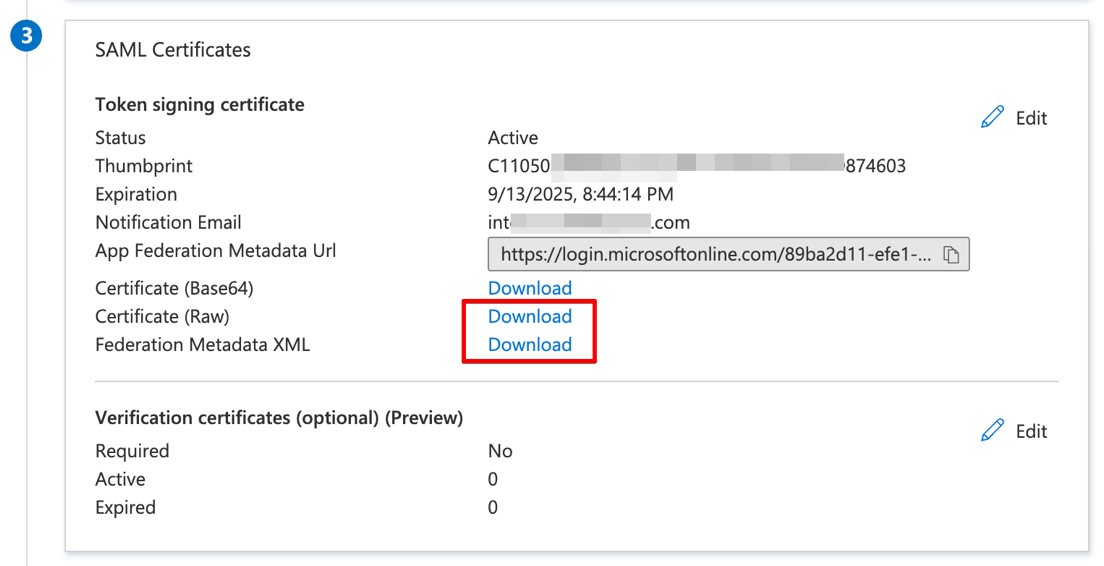Click the App Federation Metadata Url label
The image size is (1104, 566).
(x=215, y=251)
